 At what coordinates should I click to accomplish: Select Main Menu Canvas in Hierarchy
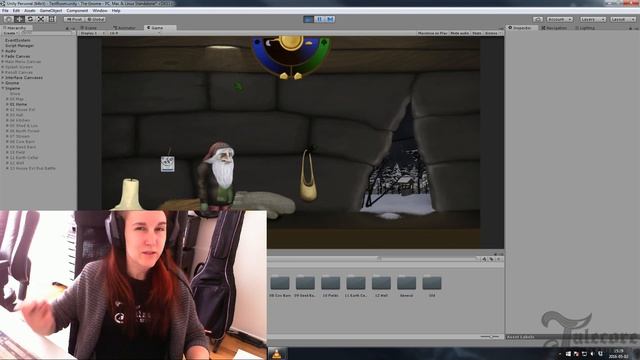(23, 62)
